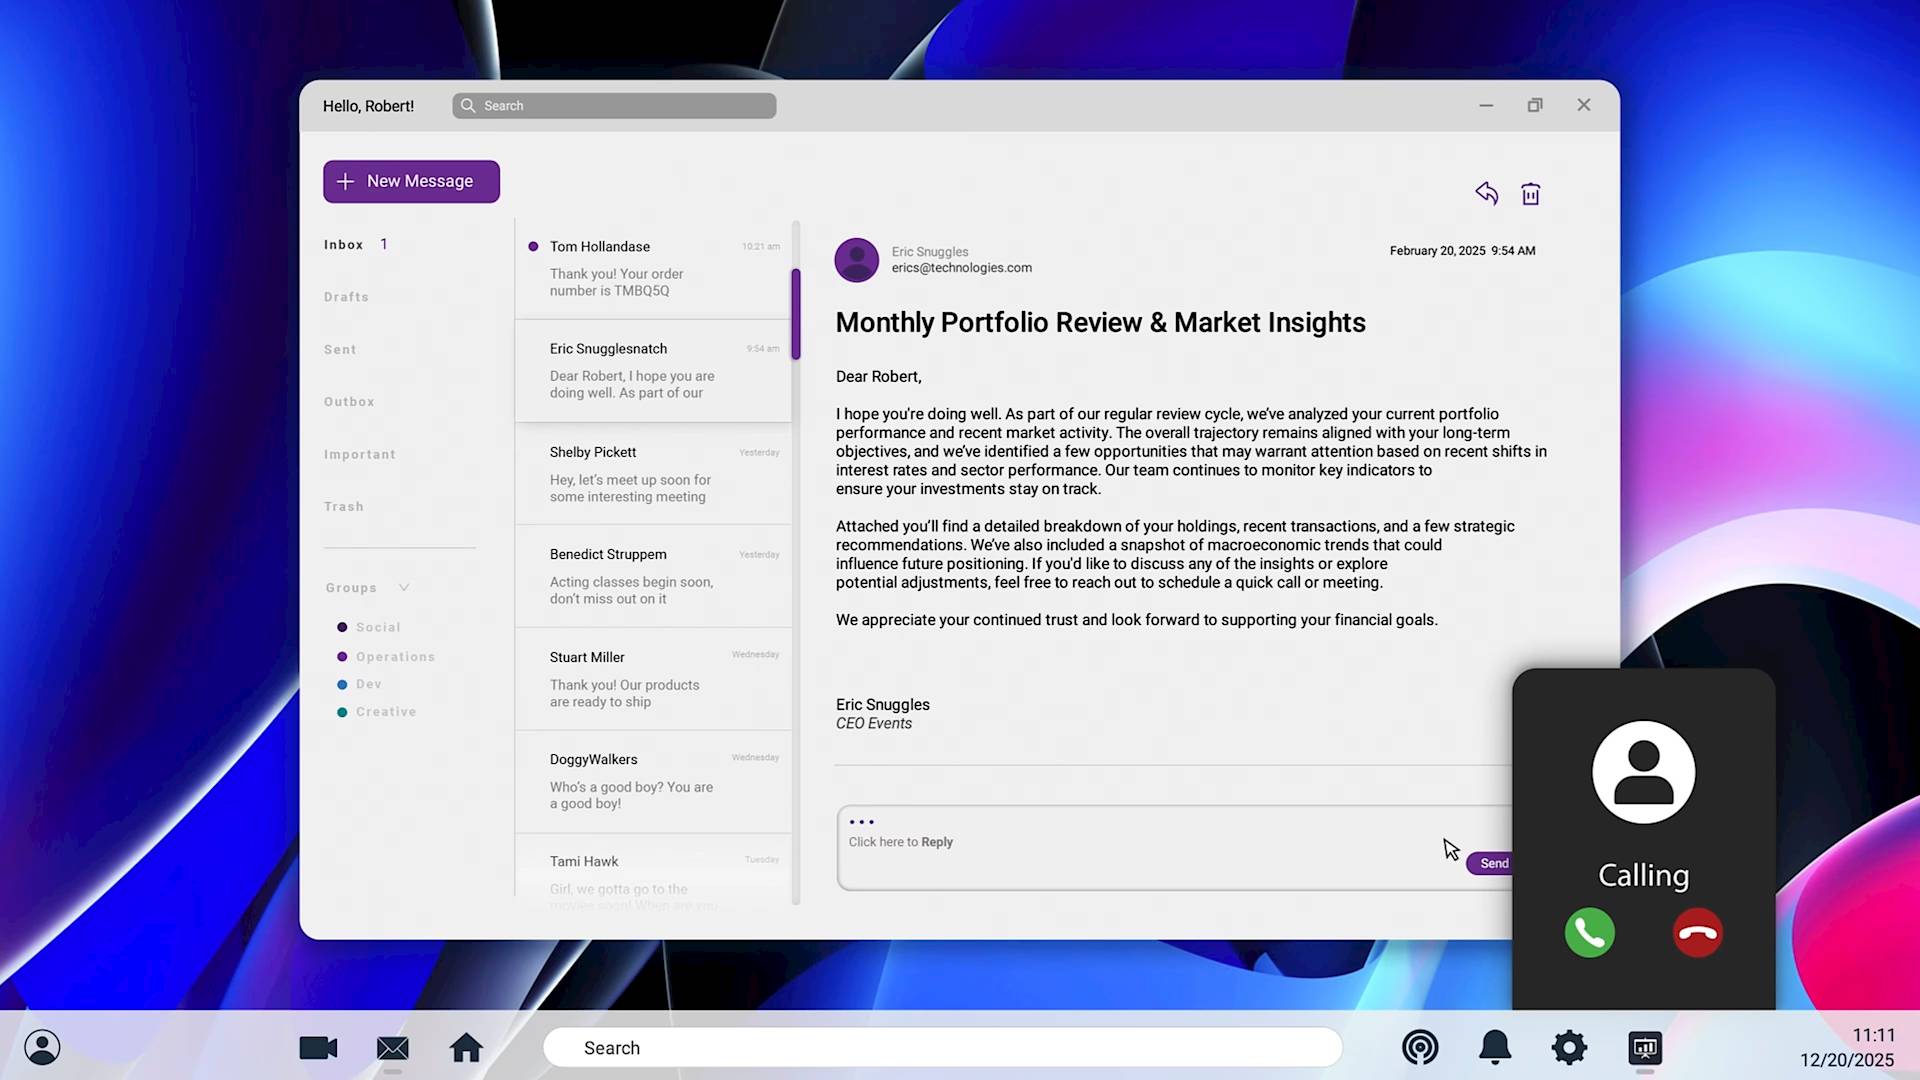Restore down the mail window

coord(1535,105)
